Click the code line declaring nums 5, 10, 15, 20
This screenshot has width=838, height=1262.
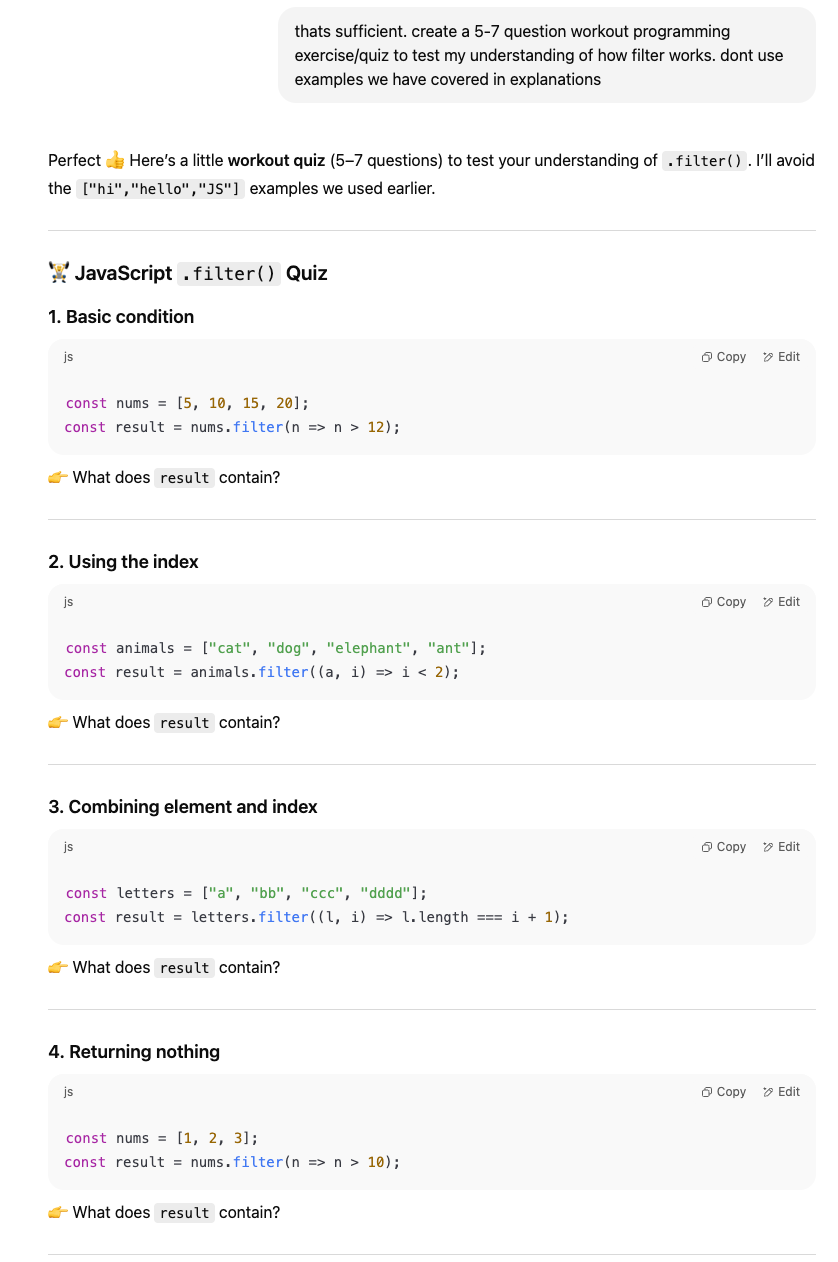187,403
